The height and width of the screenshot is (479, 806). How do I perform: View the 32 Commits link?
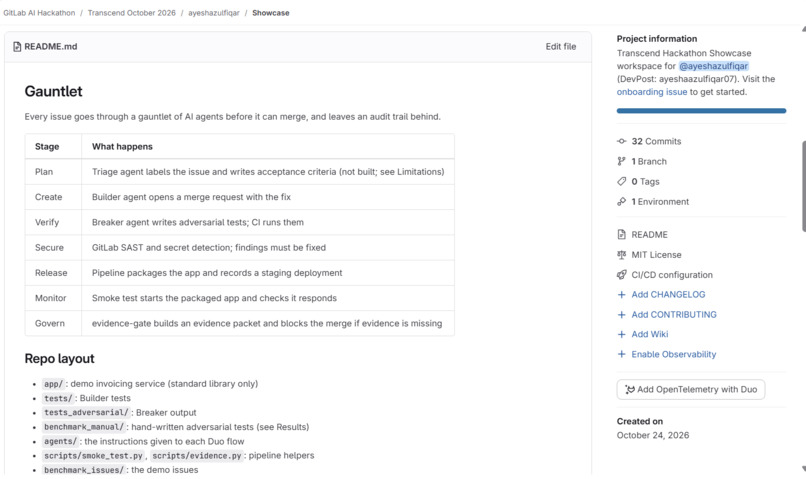click(x=656, y=141)
